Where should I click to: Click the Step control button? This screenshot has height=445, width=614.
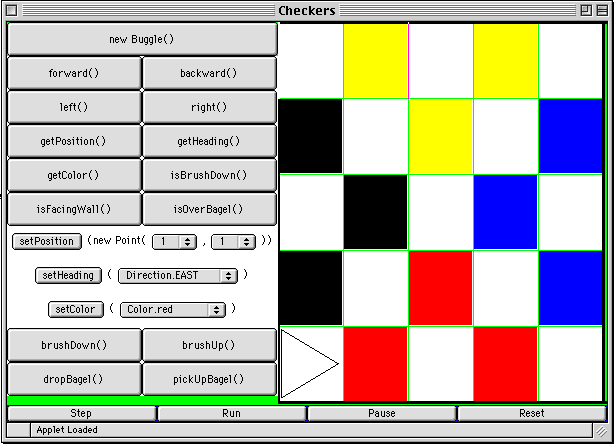click(81, 413)
